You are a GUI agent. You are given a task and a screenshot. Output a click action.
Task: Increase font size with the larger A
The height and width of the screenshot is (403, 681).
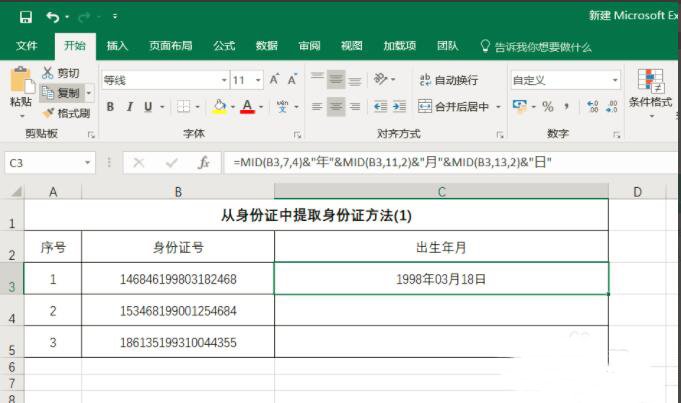click(274, 80)
